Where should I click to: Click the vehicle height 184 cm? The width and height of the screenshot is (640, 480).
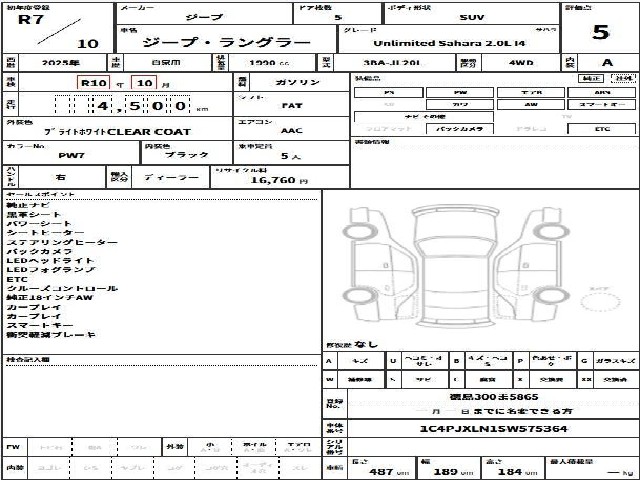tap(517, 472)
